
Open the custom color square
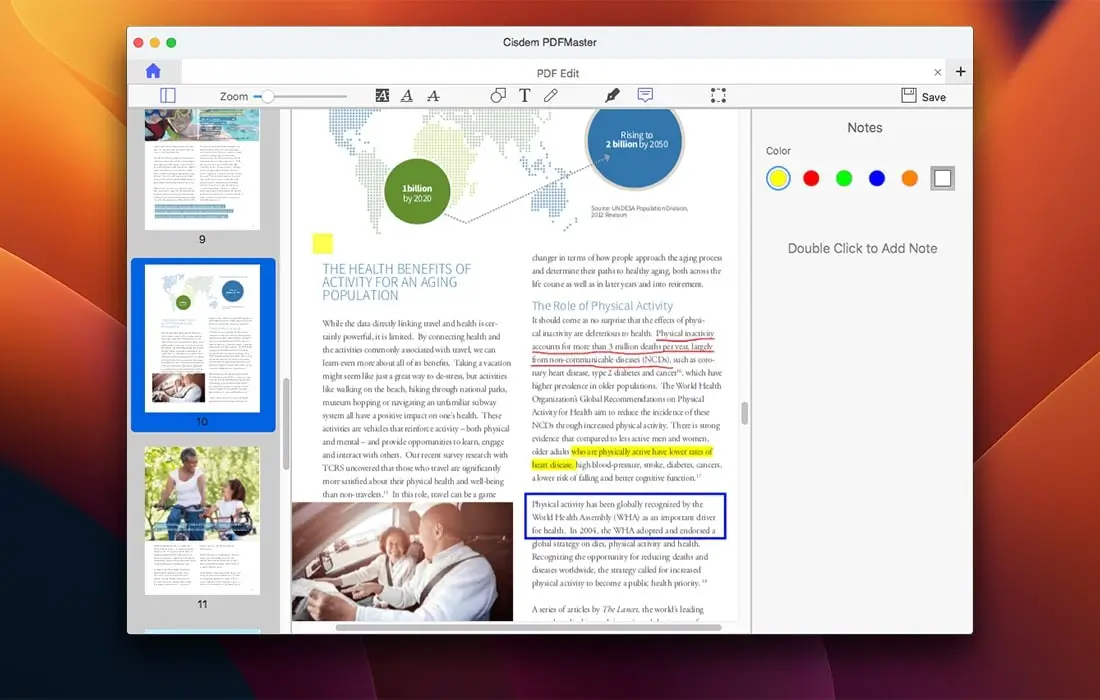[x=943, y=178]
